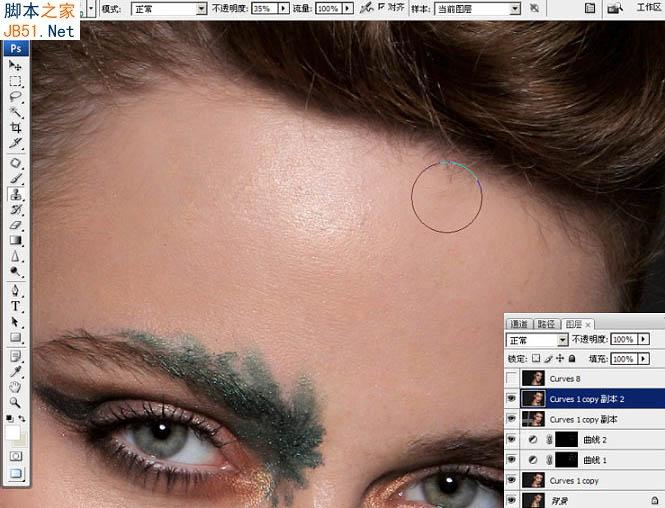Image resolution: width=665 pixels, height=508 pixels.
Task: Select the Lasso tool
Action: pos(16,97)
